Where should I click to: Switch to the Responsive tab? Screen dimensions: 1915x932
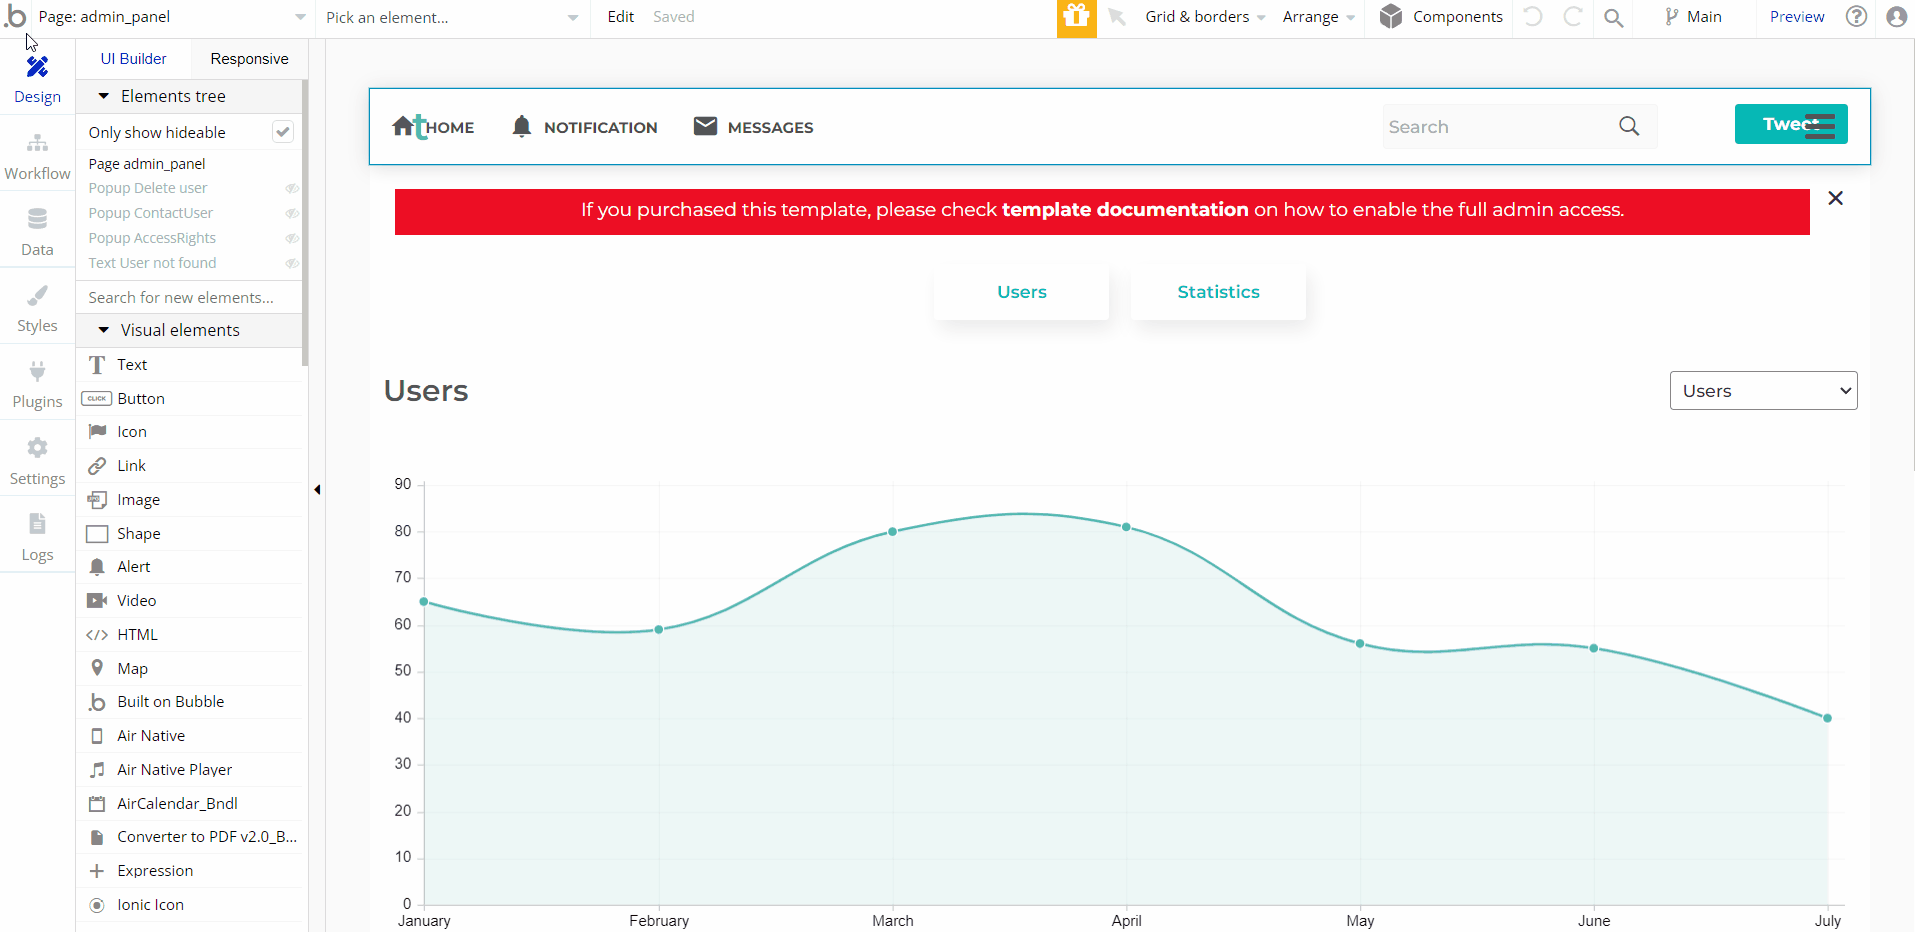tap(249, 59)
